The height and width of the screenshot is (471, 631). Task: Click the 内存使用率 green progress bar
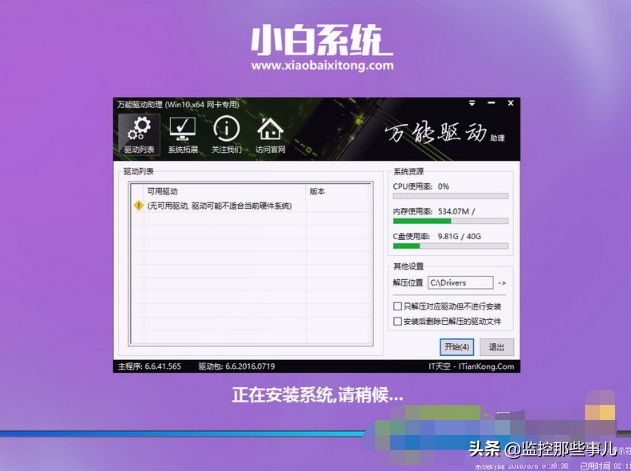coord(451,221)
